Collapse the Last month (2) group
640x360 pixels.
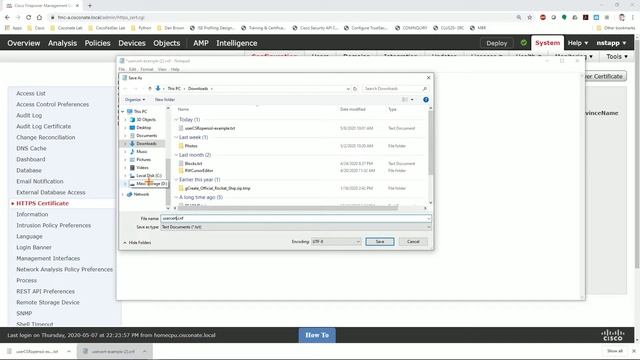[x=176, y=155]
